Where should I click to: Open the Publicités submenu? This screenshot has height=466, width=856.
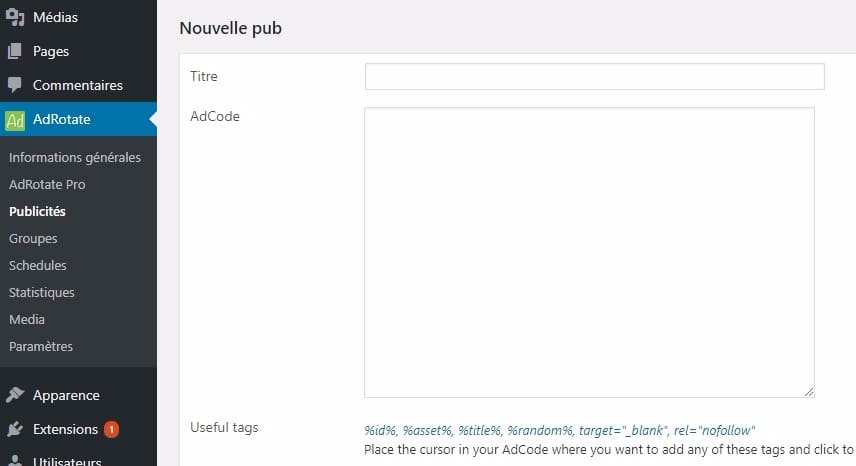pyautogui.click(x=37, y=211)
